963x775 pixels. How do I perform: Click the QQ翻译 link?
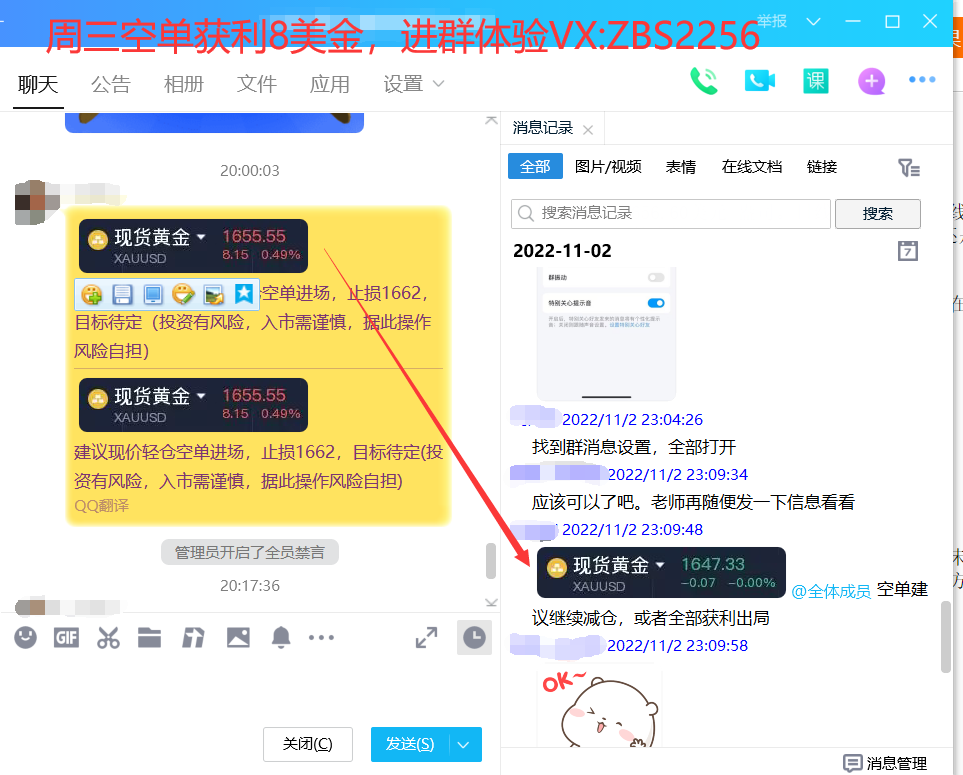coord(101,506)
